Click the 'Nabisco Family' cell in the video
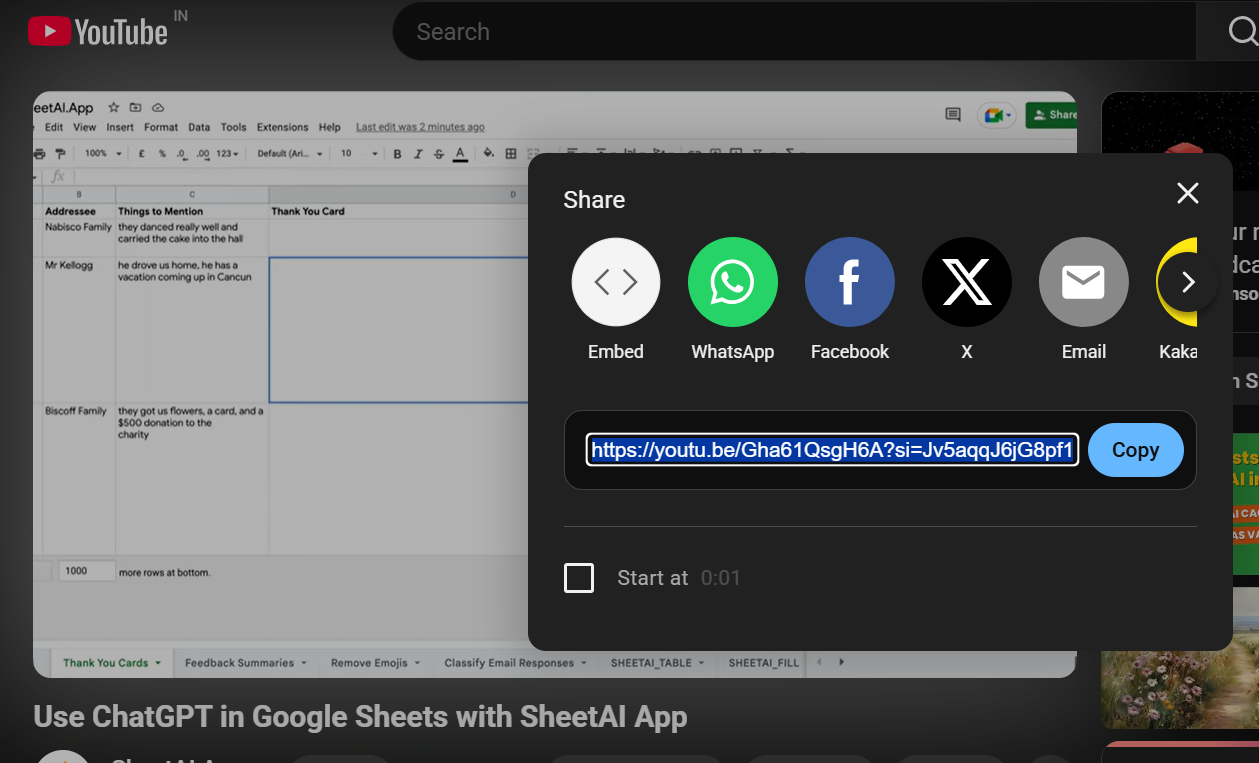 (x=78, y=238)
